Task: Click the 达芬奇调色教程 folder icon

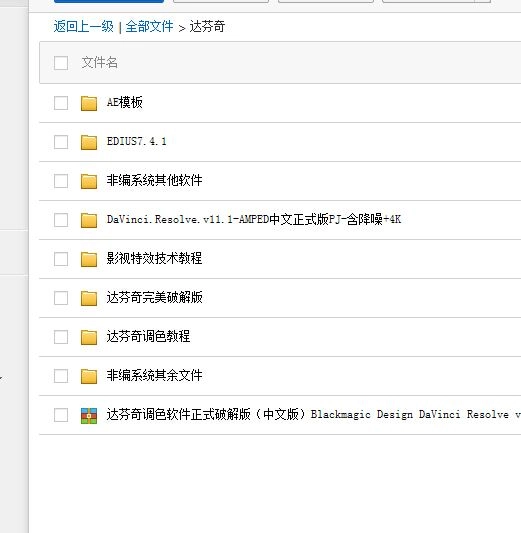Action: [x=89, y=338]
